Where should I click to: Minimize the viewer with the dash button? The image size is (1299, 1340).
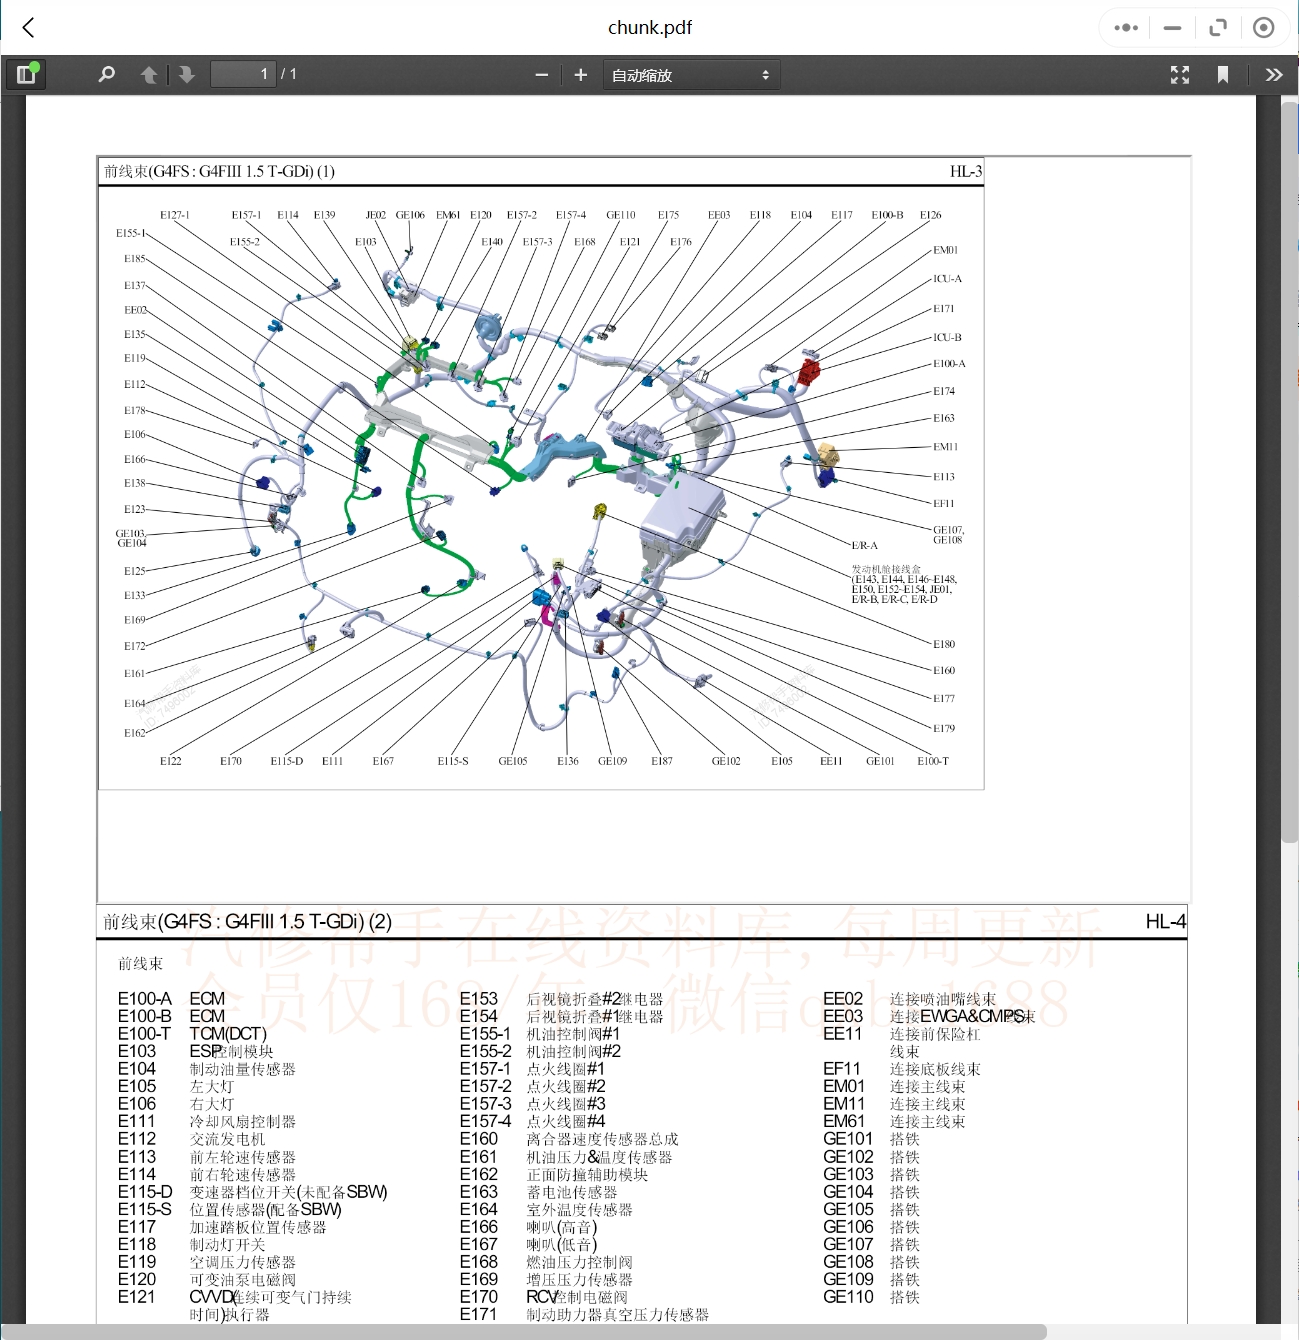1172,28
